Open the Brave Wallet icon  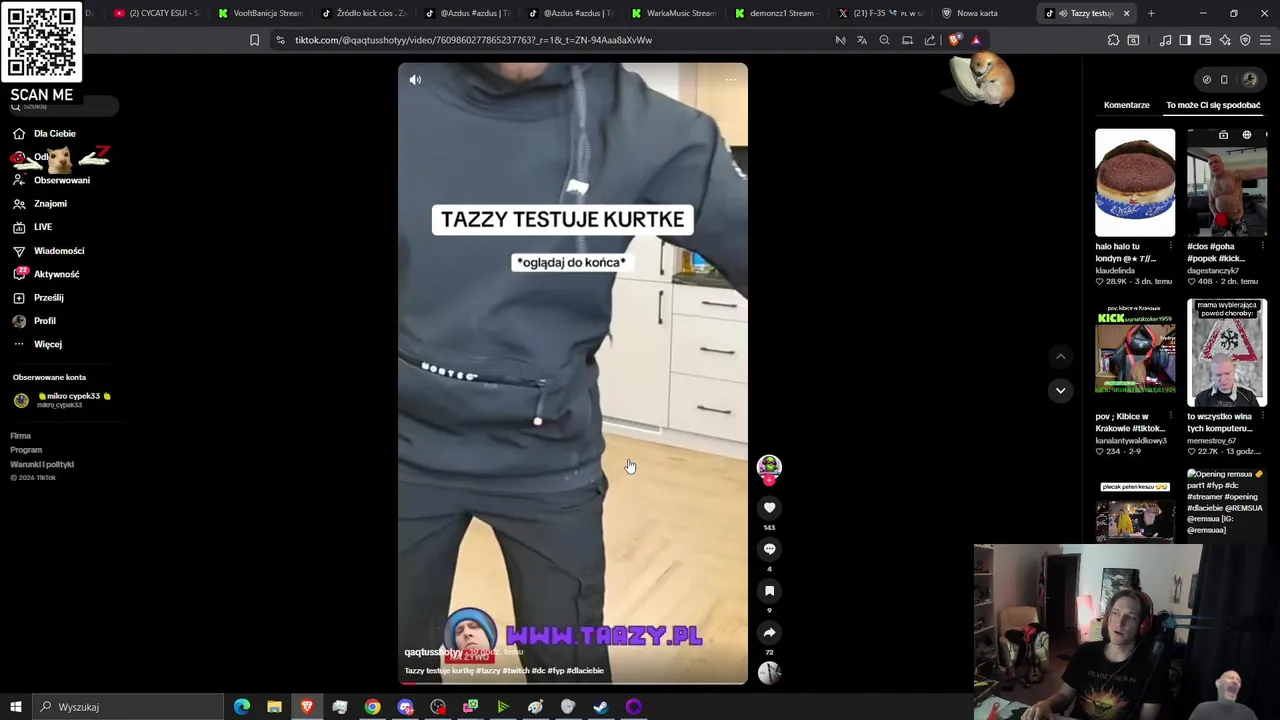[1205, 40]
